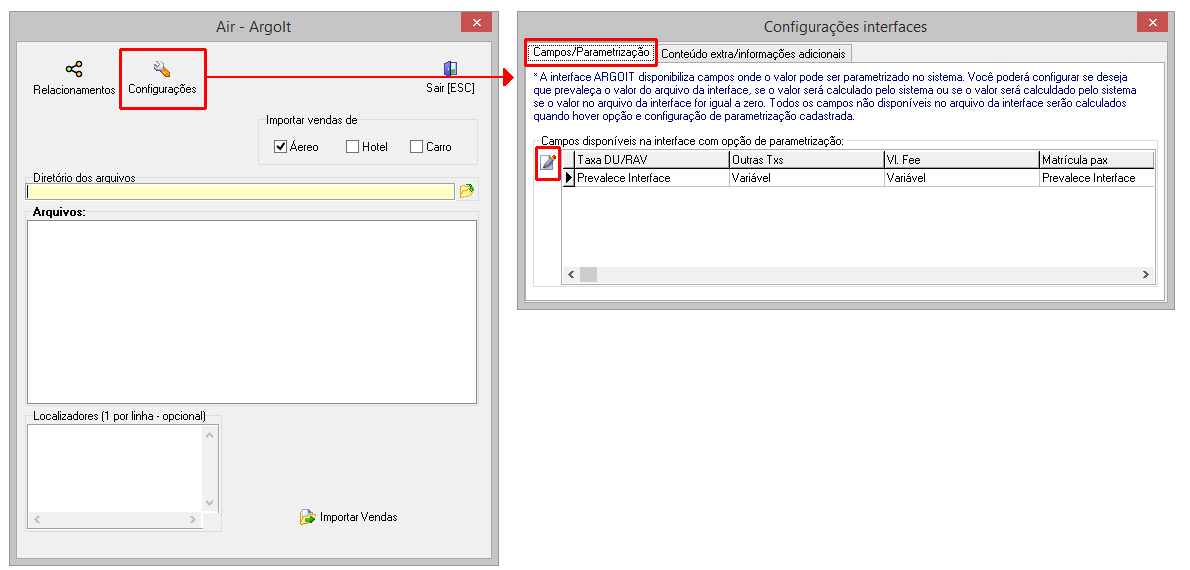
Task: Click the Matrícula pax column header
Action: tap(1097, 160)
